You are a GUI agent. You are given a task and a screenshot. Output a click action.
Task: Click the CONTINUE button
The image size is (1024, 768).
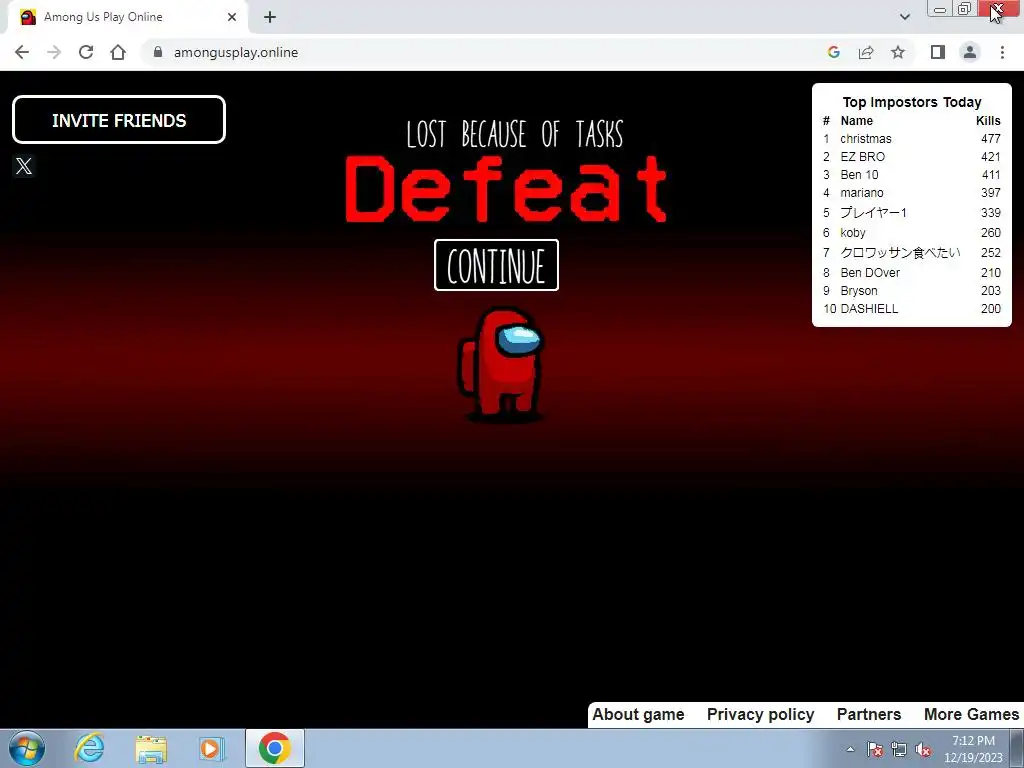(496, 265)
